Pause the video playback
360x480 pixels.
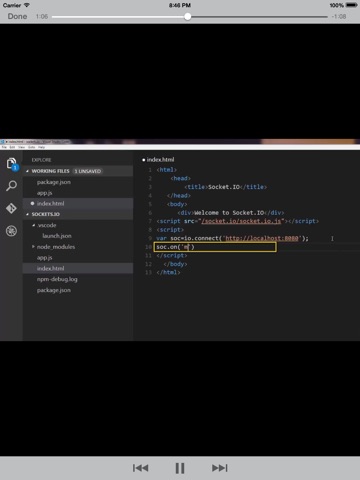[x=180, y=468]
